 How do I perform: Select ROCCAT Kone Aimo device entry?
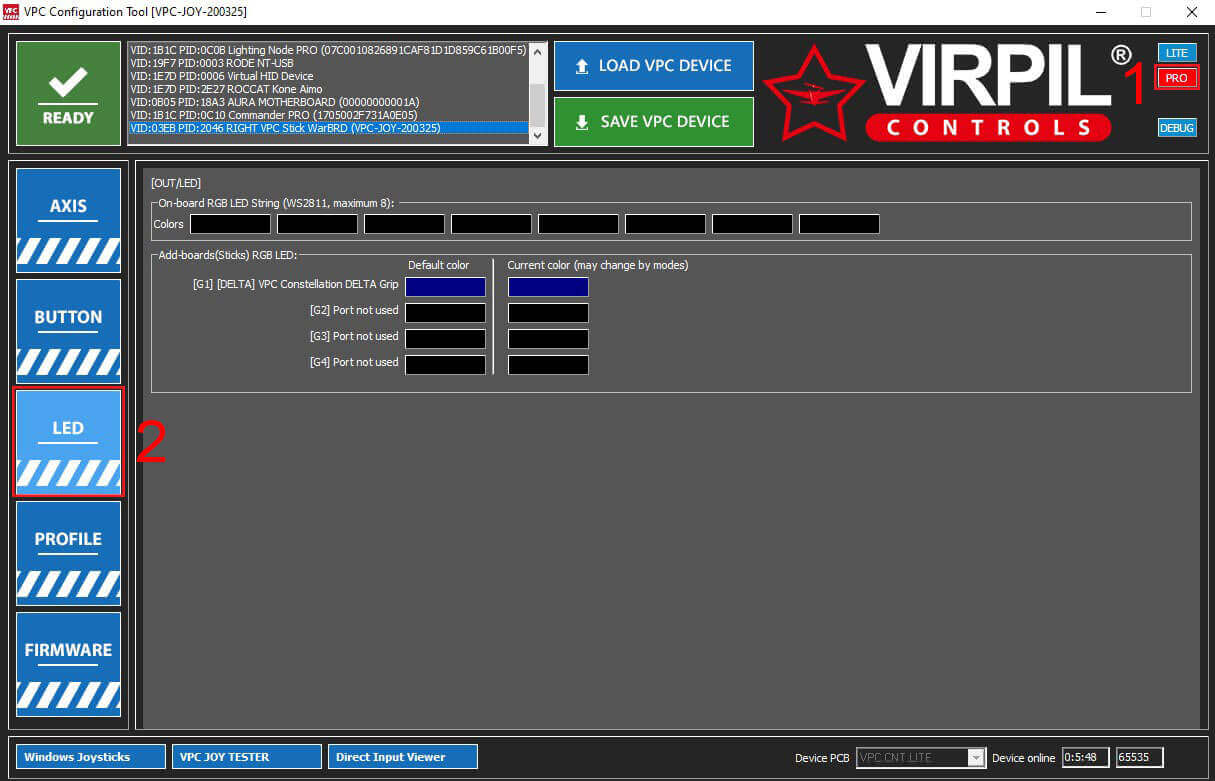tap(328, 89)
